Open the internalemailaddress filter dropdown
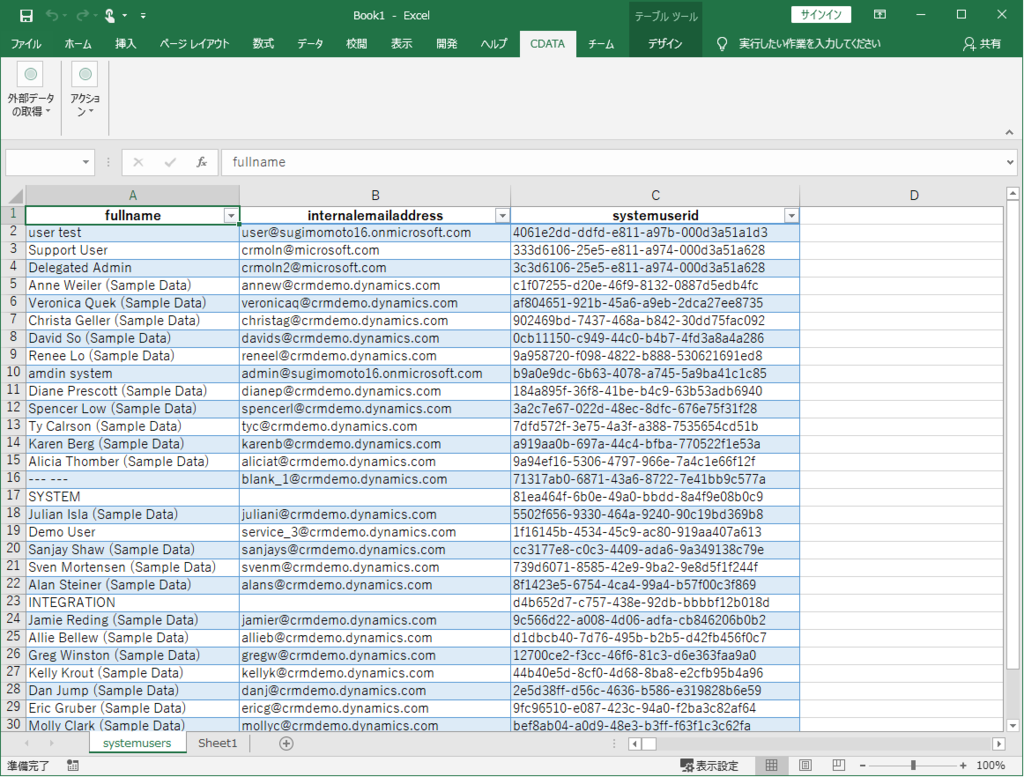1024x777 pixels. pos(502,215)
